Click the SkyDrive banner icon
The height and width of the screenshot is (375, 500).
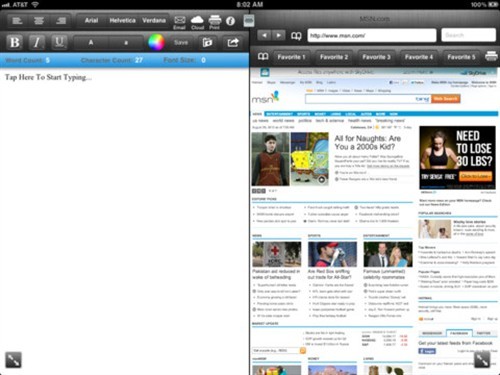(265, 72)
